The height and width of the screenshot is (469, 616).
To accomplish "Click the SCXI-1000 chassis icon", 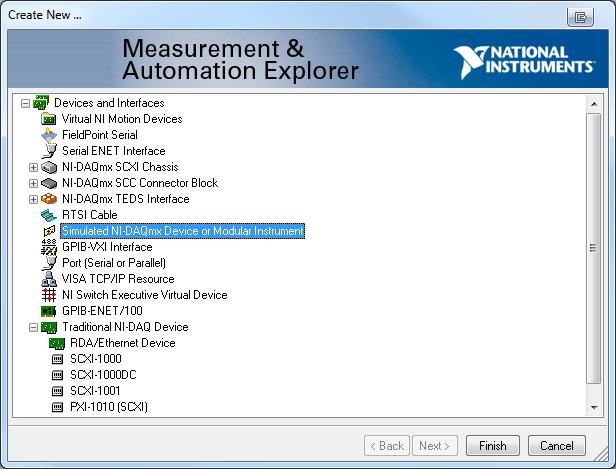I will tap(57, 359).
